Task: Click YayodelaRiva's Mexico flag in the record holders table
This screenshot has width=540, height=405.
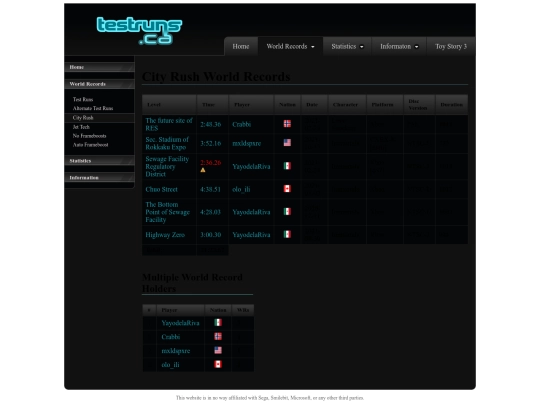Action: (218, 323)
